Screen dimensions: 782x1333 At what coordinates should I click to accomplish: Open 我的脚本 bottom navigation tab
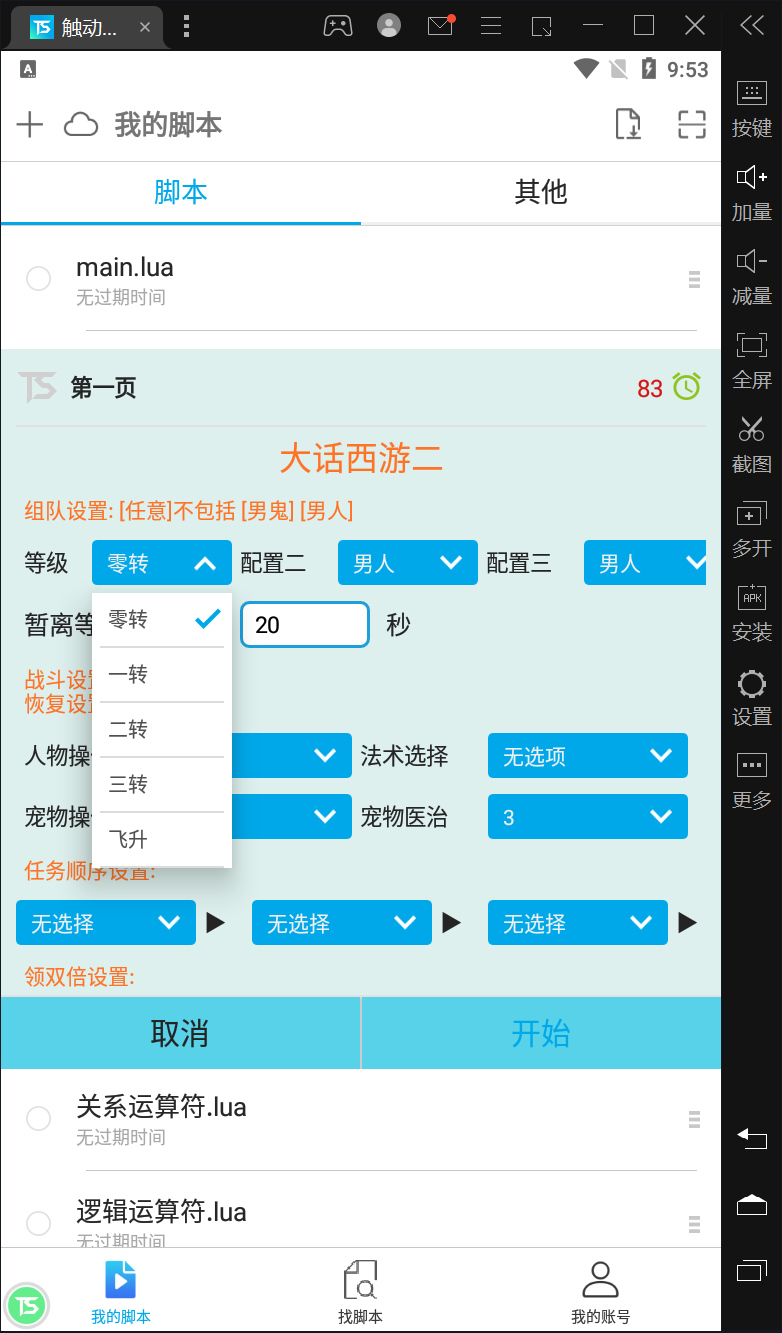[x=120, y=1291]
